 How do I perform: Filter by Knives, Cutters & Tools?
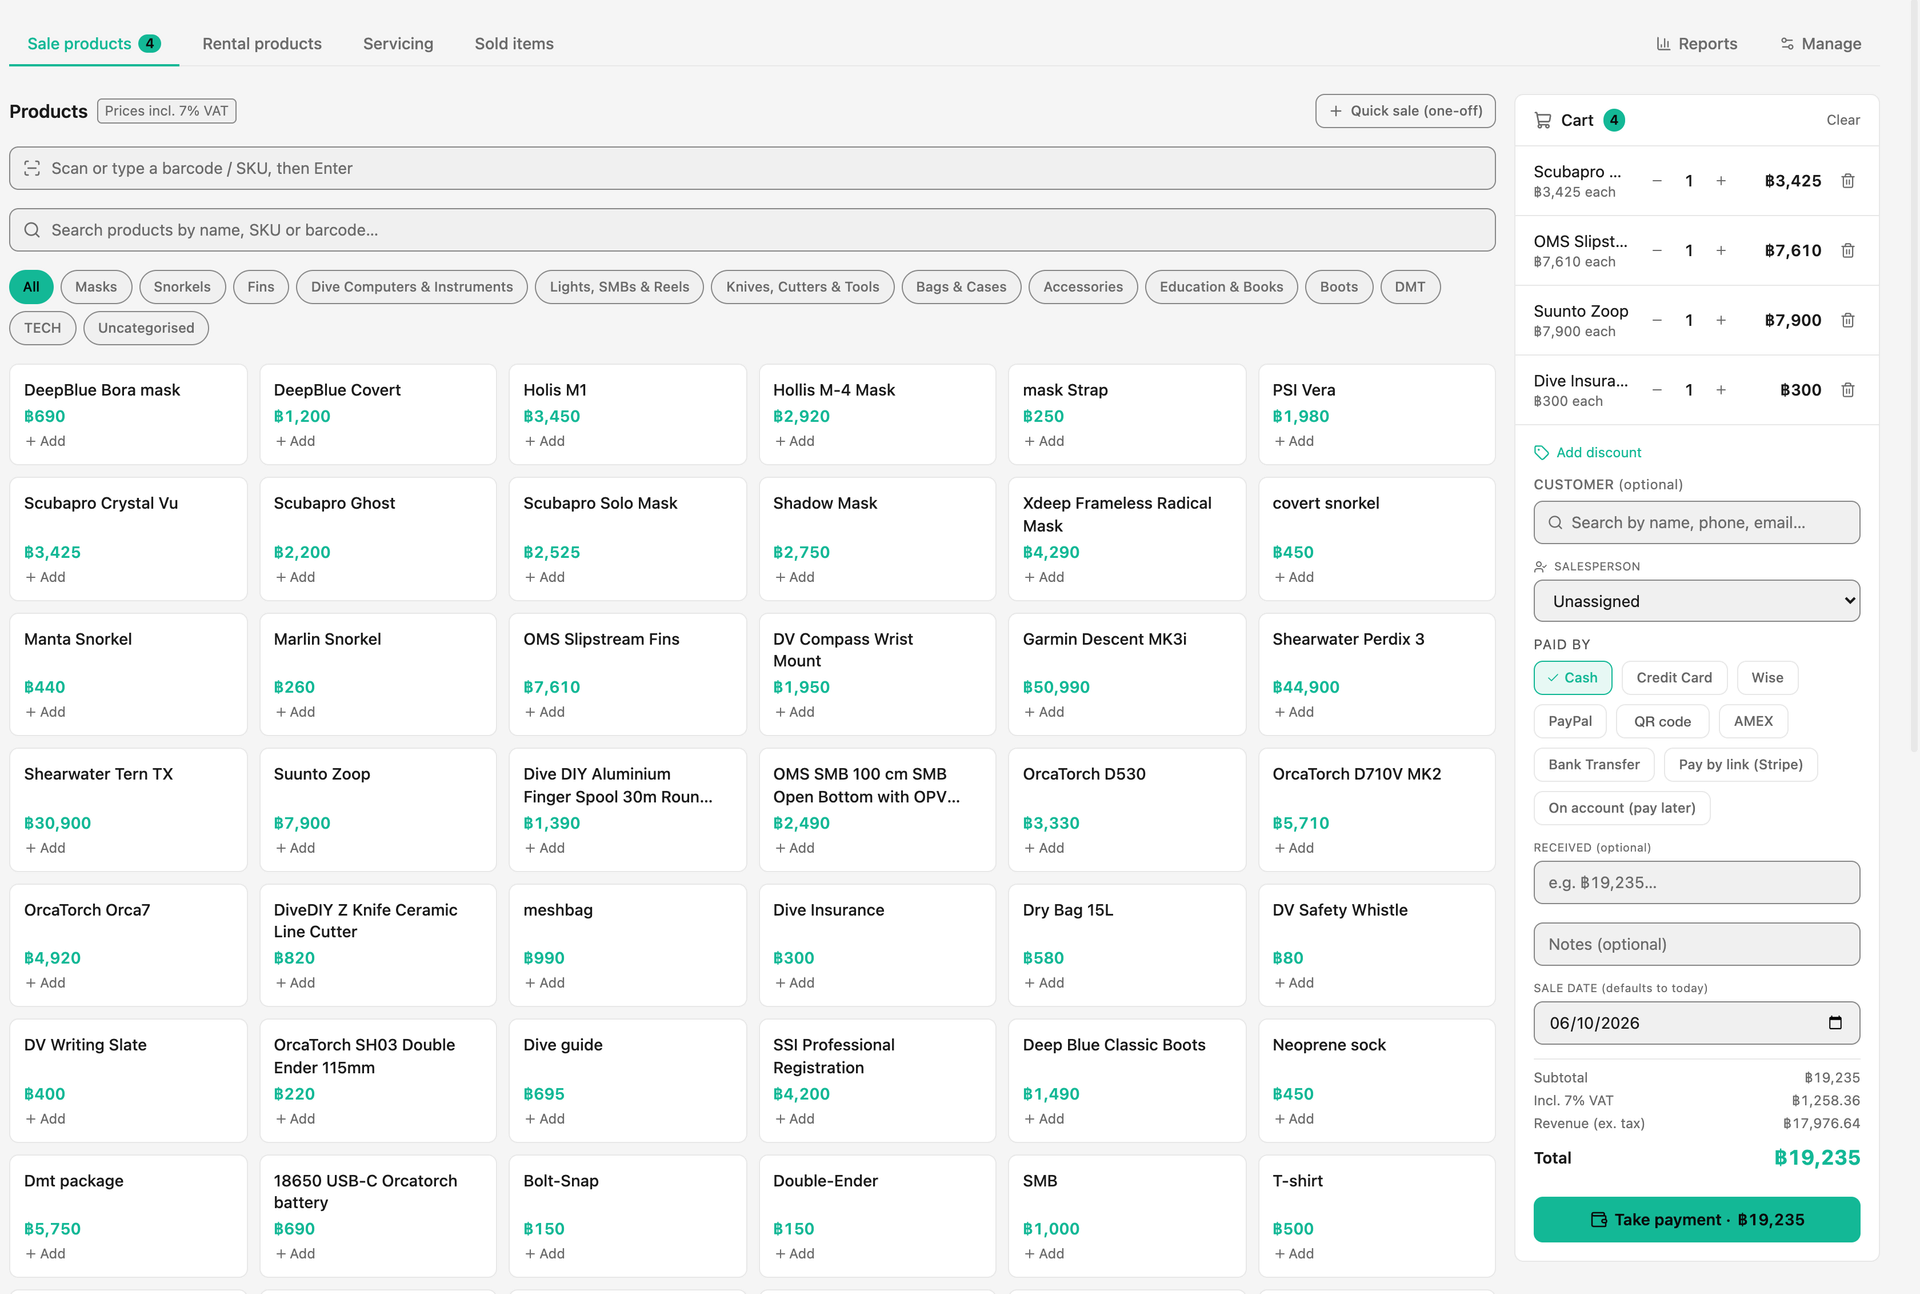pos(803,287)
